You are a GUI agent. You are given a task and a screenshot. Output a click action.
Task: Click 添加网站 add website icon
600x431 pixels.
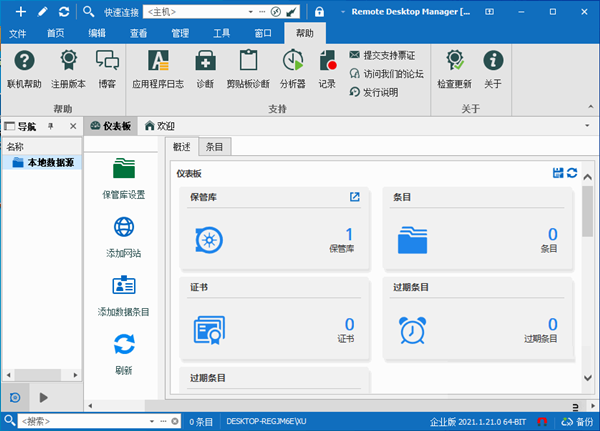tap(124, 233)
